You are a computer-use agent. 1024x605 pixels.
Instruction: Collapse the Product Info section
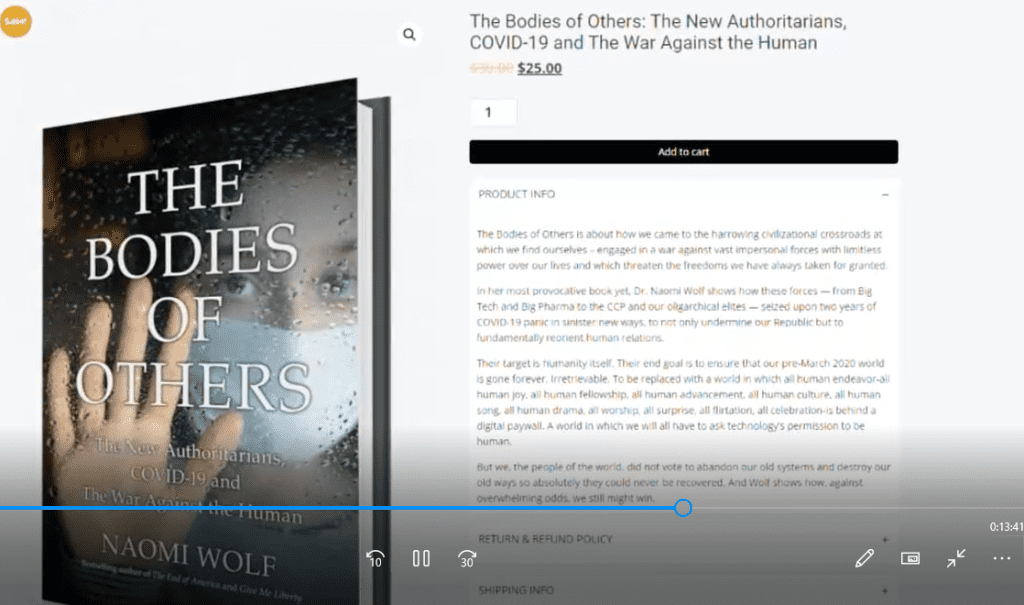pyautogui.click(x=885, y=195)
